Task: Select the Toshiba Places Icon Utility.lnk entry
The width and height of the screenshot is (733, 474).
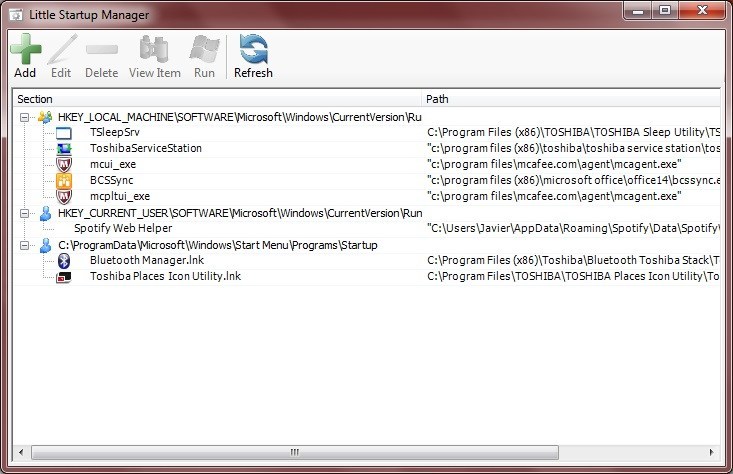Action: tap(165, 276)
